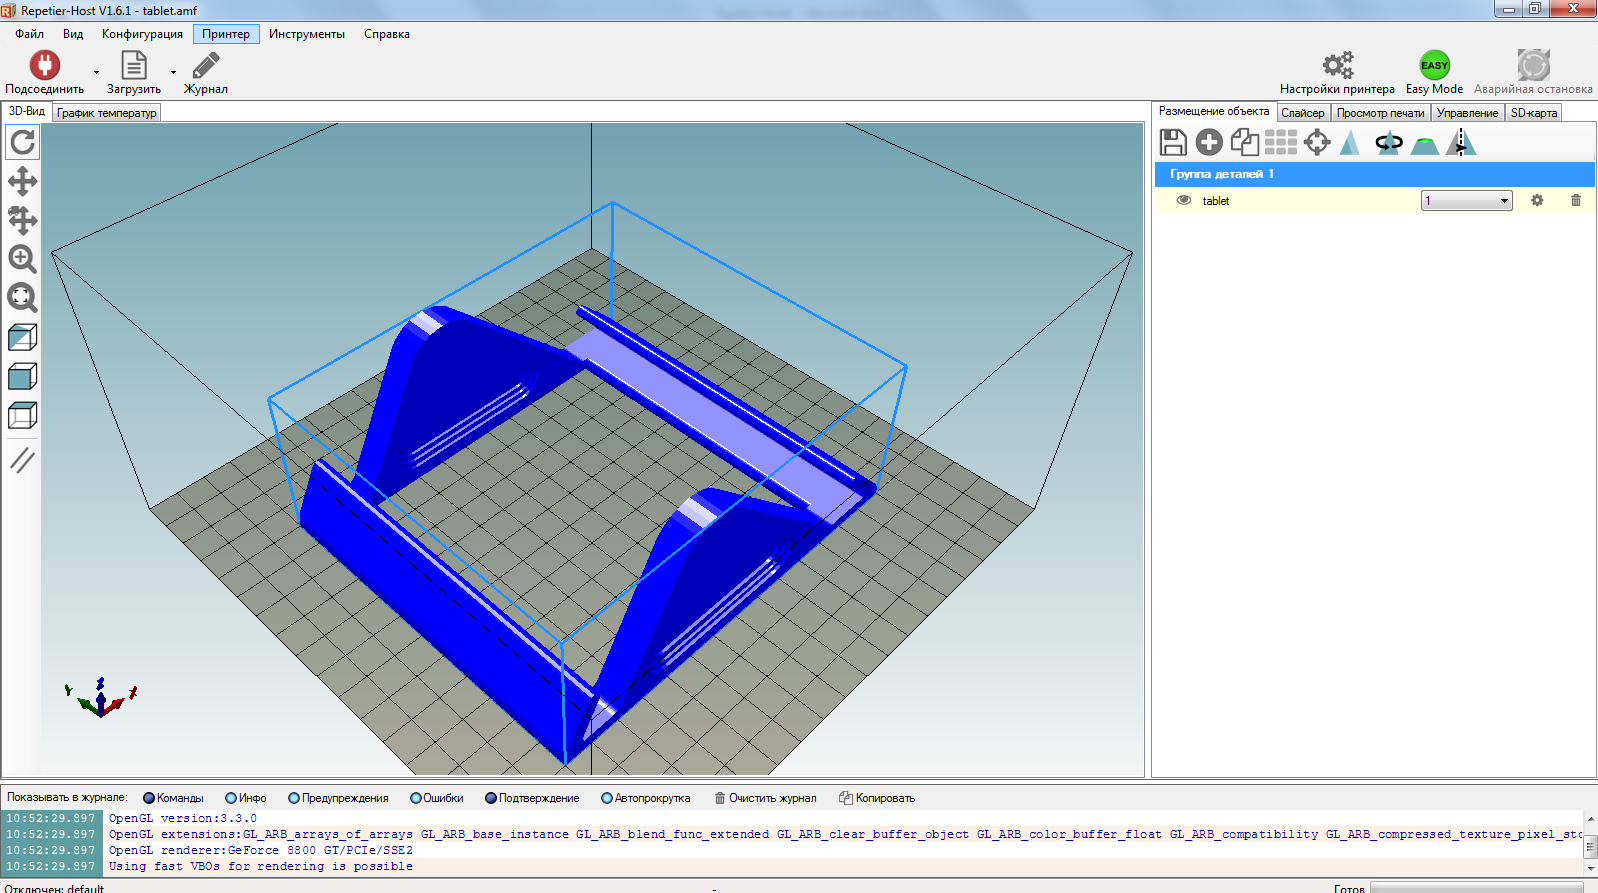Delete the tablet object with trash icon
Viewport: 1598px width, 893px height.
[1576, 201]
